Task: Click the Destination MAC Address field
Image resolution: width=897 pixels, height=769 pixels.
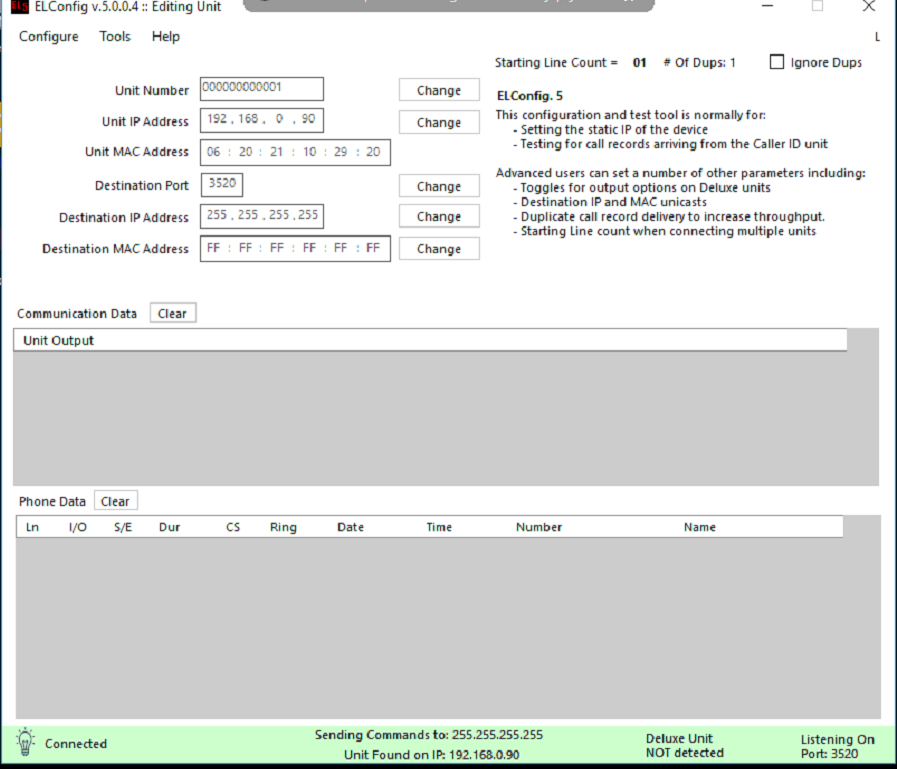Action: [294, 248]
